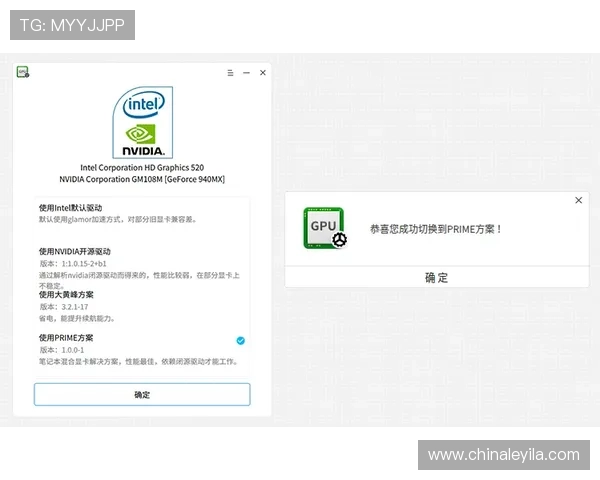Confirm with the 确定 button in the driver manager
This screenshot has height=480, width=600.
click(x=142, y=394)
